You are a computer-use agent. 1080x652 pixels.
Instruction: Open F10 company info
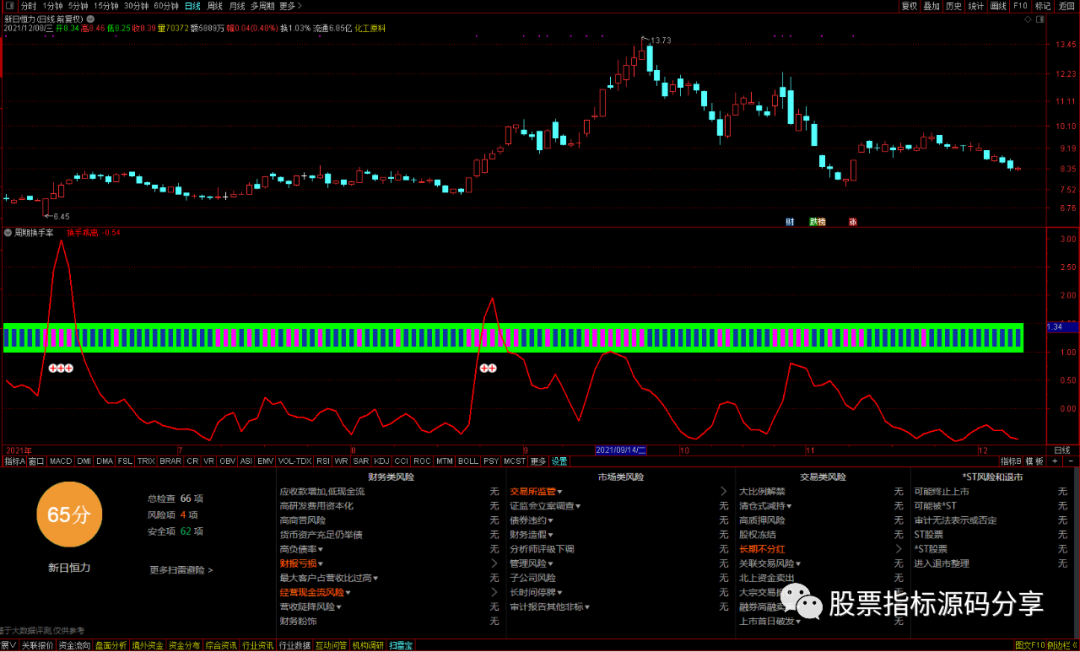coord(1020,6)
